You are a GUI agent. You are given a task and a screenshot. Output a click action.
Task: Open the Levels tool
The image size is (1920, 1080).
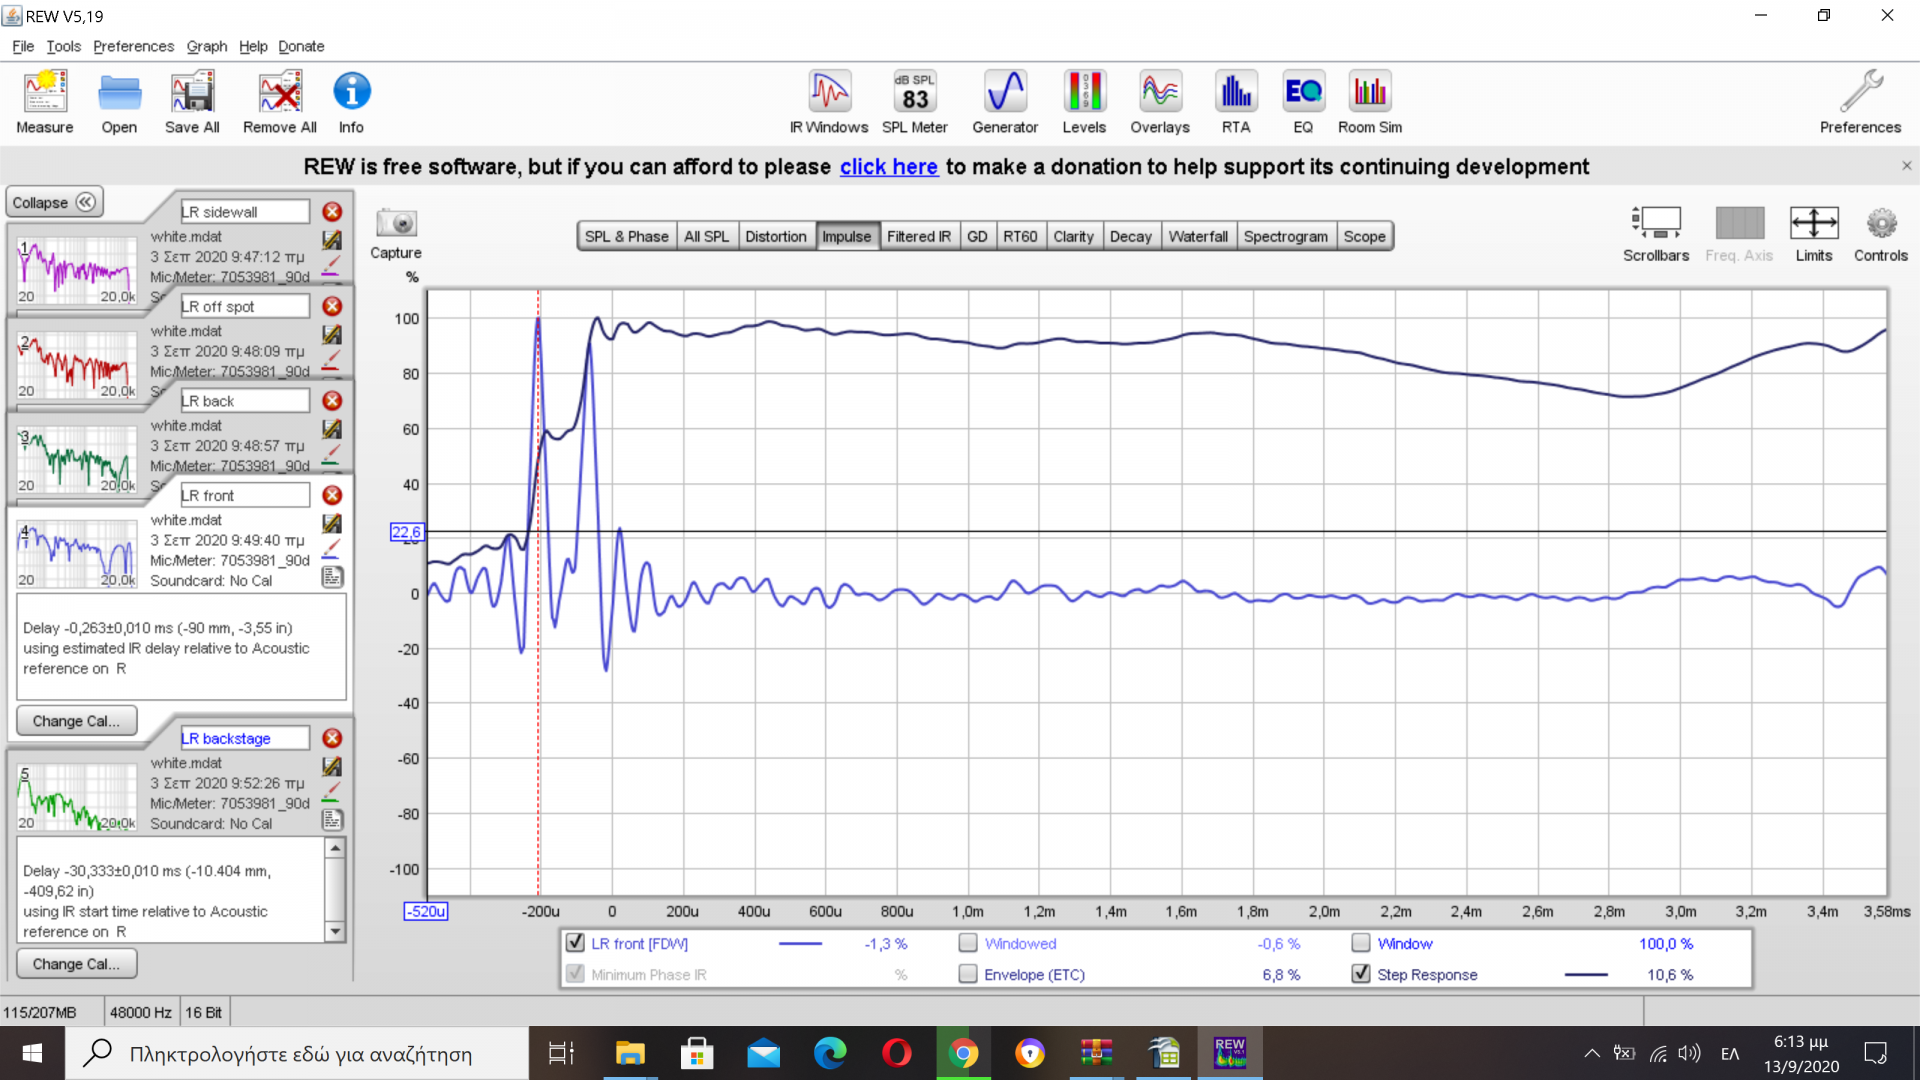point(1084,102)
